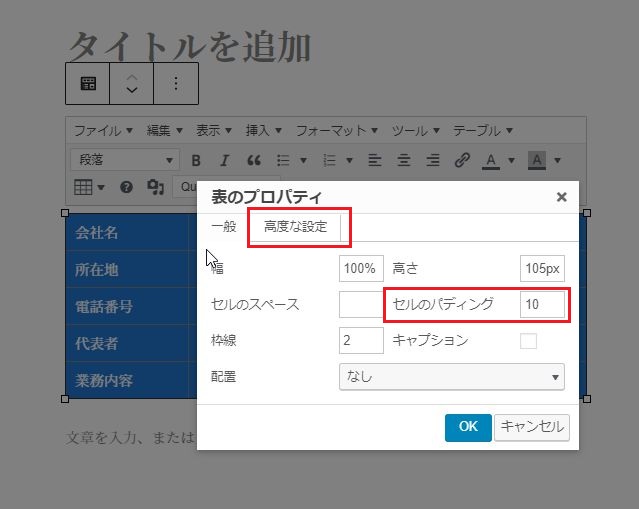Viewport: 639px width, 509px height.
Task: Open the フォーマット menu
Action: (337, 131)
